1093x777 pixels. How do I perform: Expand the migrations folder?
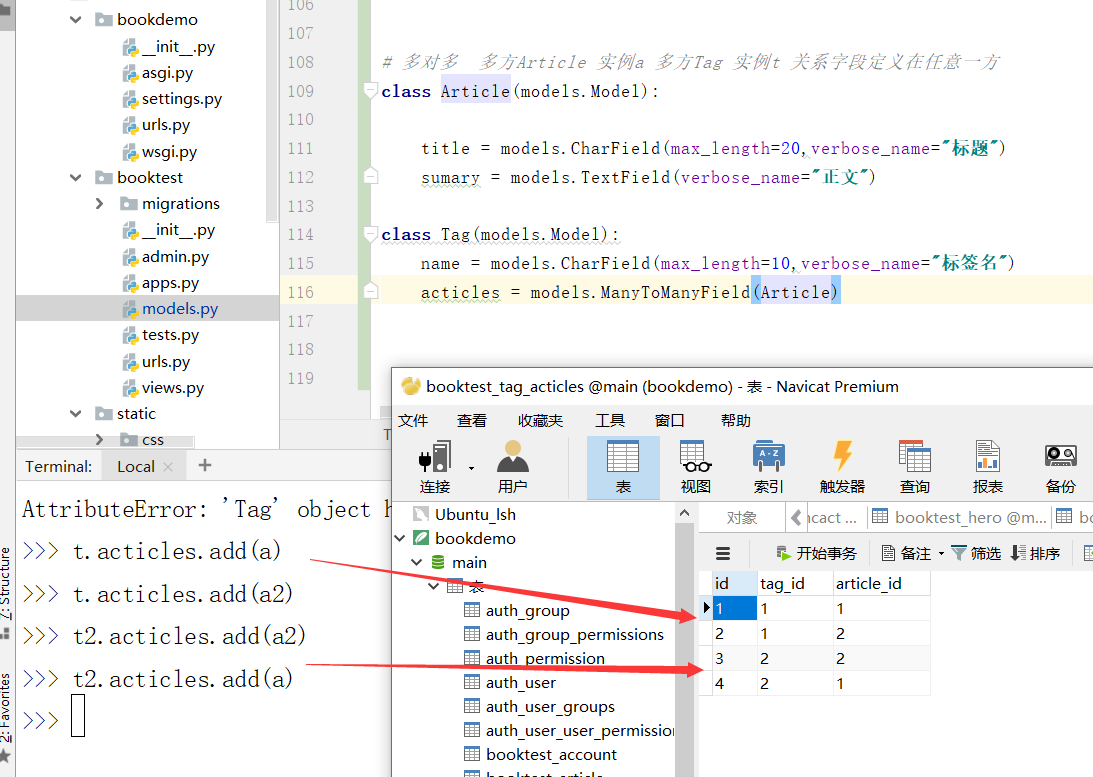(x=100, y=203)
